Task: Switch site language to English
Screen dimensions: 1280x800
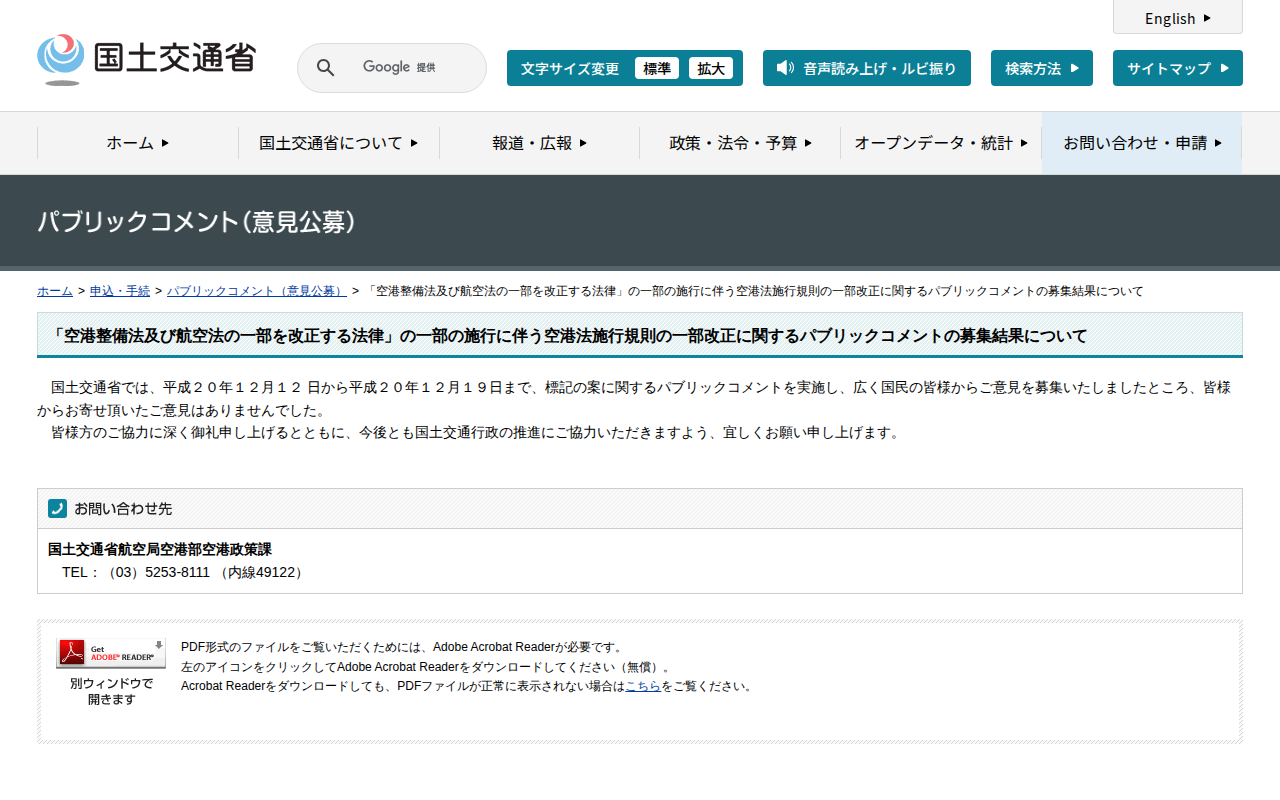Action: [x=1178, y=18]
